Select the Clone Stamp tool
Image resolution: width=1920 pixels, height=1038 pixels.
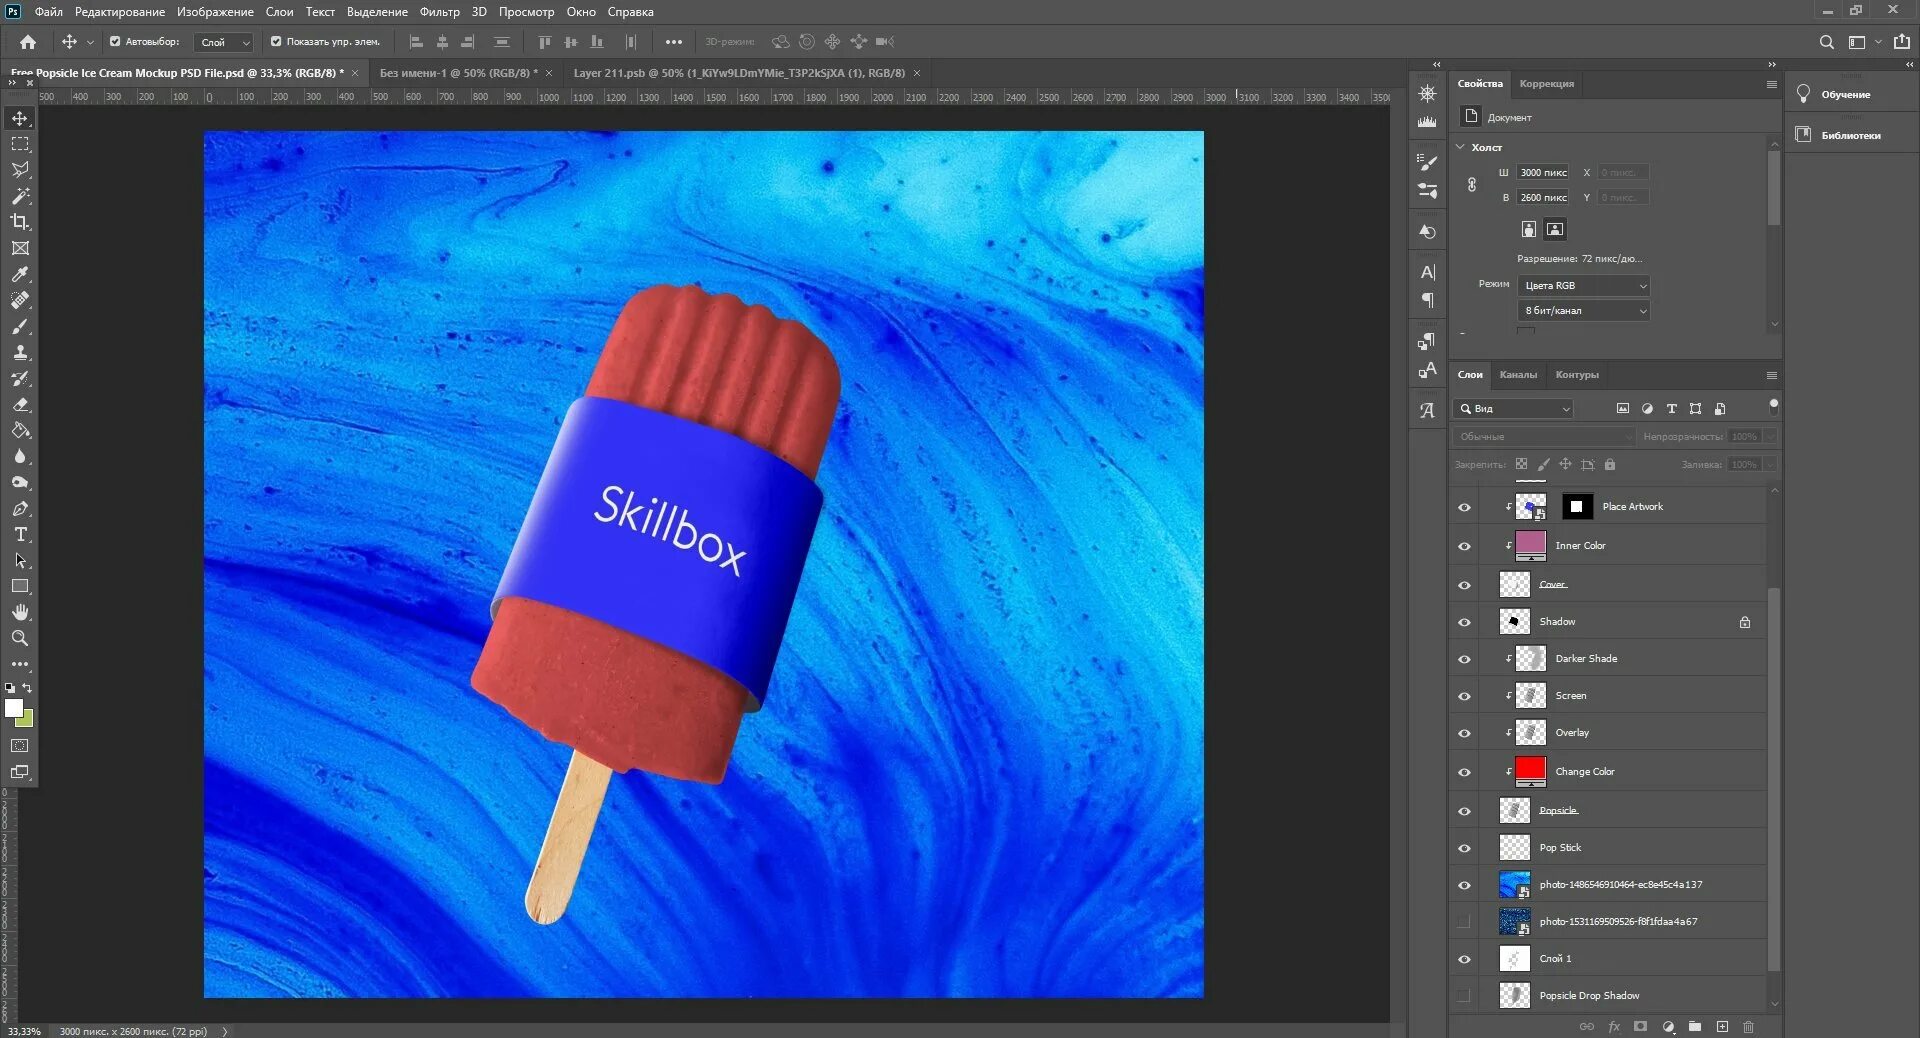tap(20, 352)
